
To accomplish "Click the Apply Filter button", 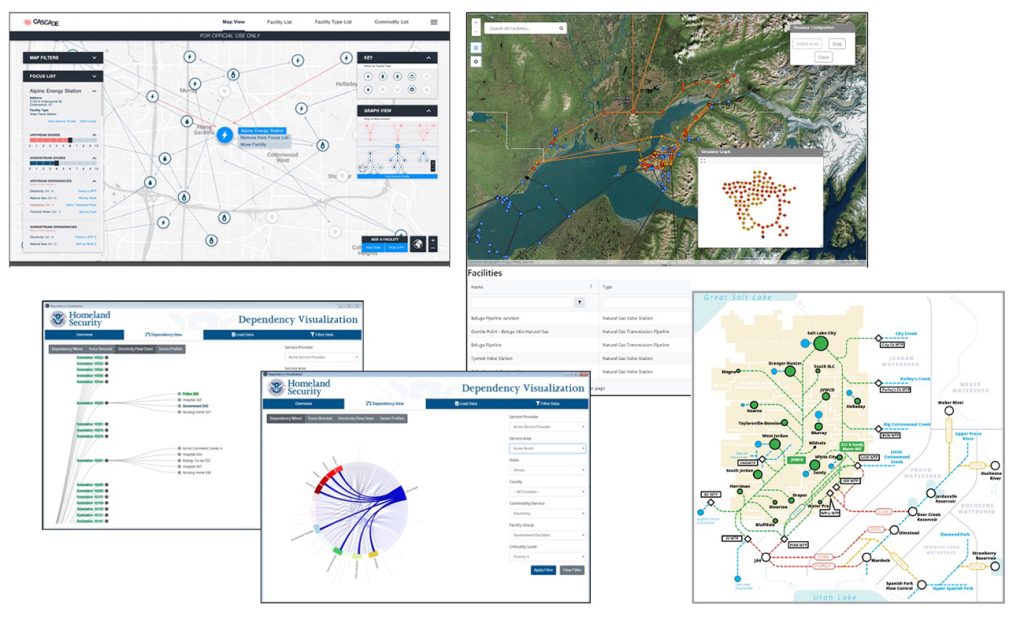I will coord(543,570).
